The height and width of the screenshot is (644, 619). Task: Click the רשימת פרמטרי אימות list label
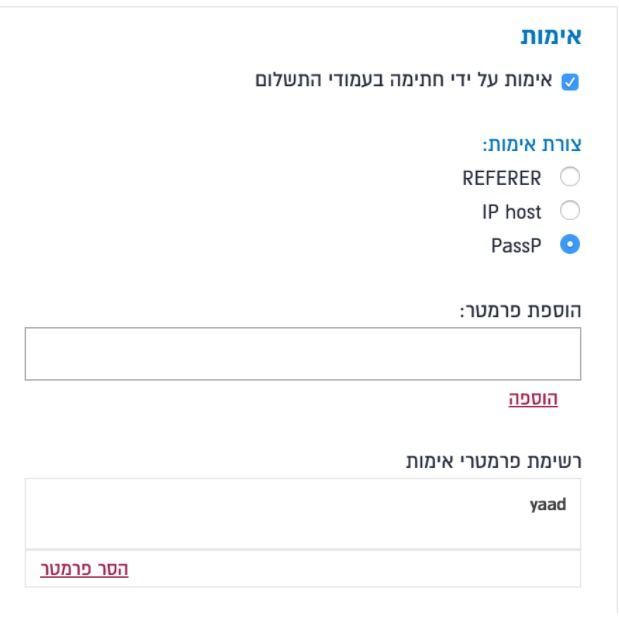[x=486, y=461]
